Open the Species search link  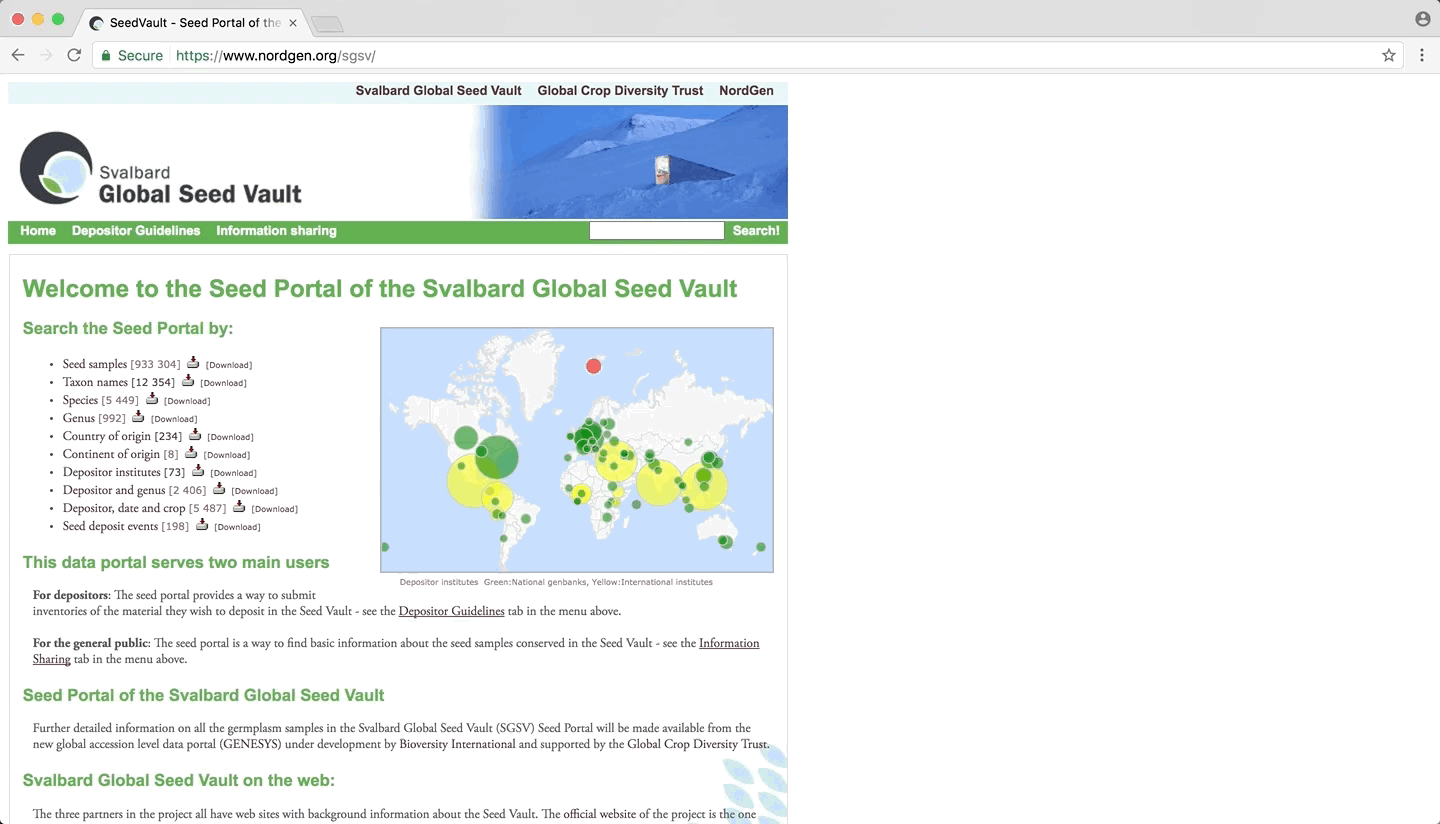click(80, 400)
